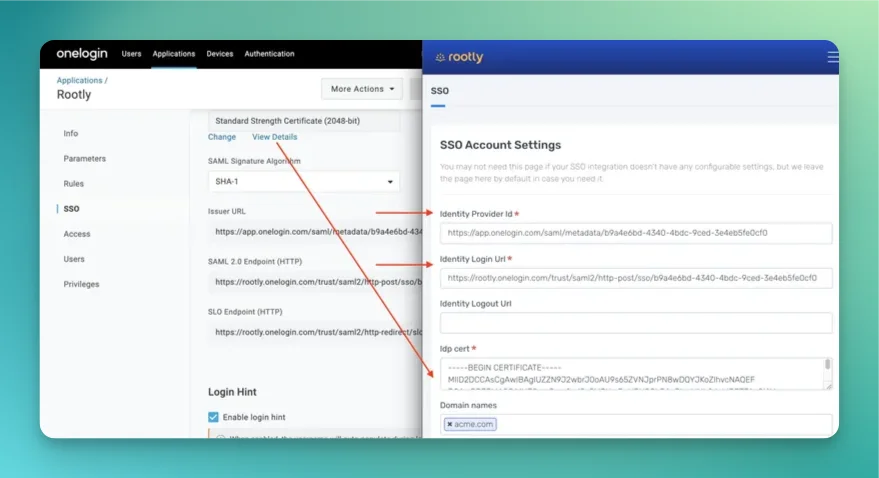Click the Domain names input field
This screenshot has width=879, height=478.
pyautogui.click(x=636, y=424)
